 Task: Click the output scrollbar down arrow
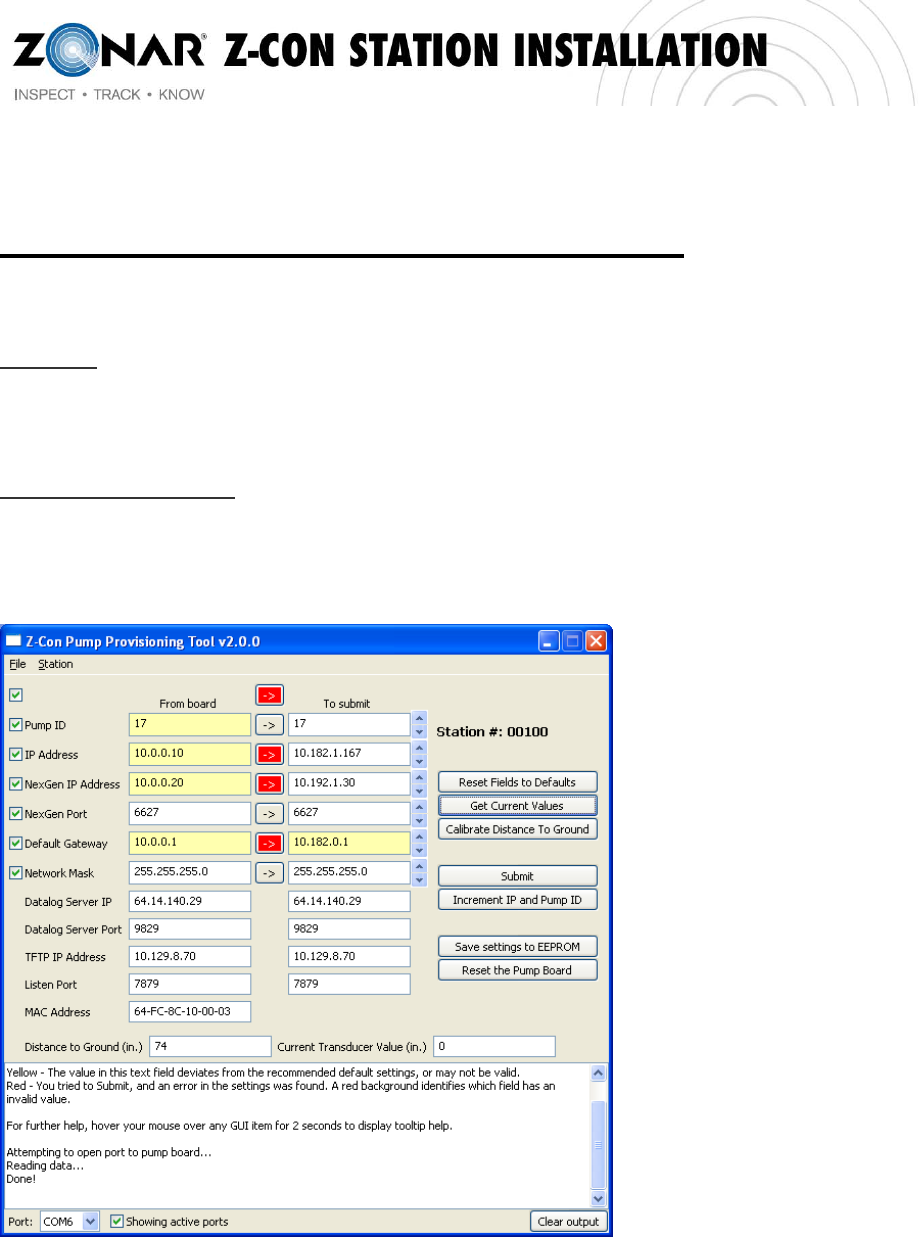[598, 1197]
